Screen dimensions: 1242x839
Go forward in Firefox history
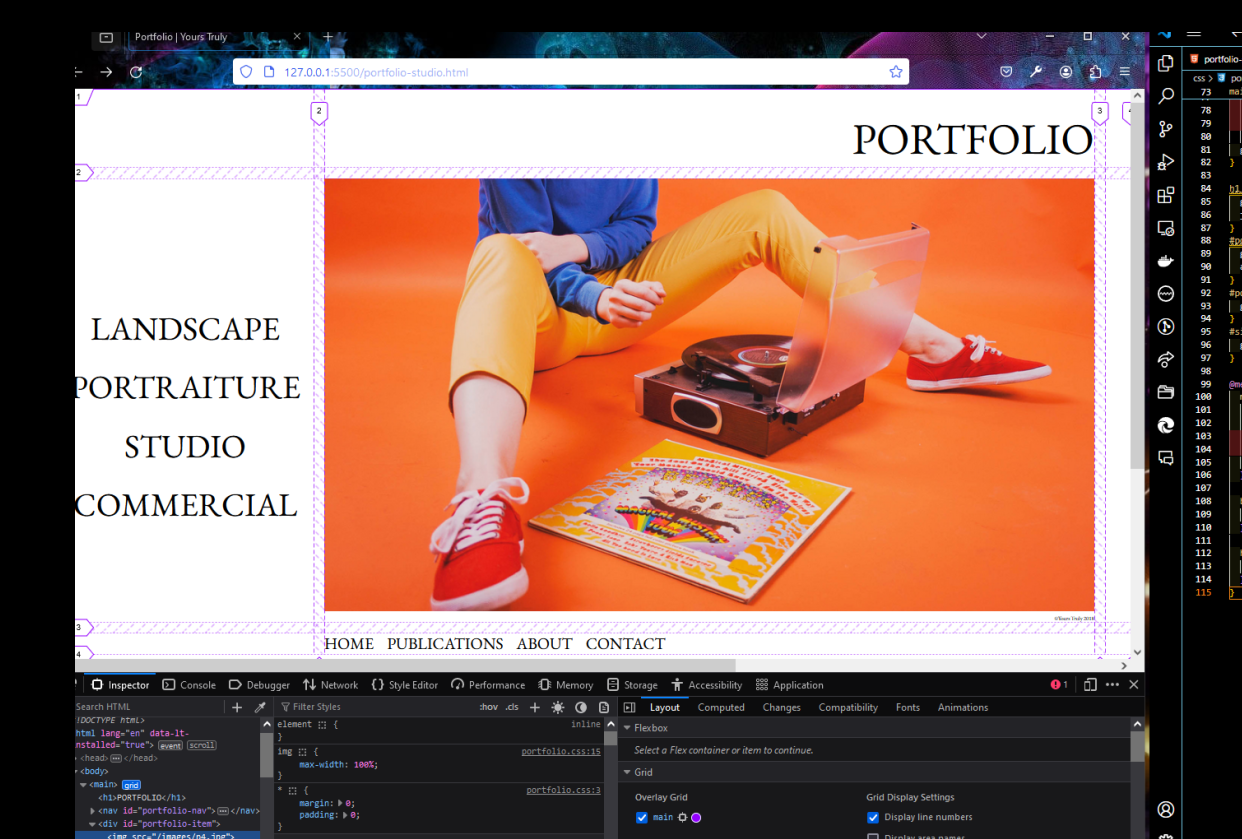(x=106, y=72)
